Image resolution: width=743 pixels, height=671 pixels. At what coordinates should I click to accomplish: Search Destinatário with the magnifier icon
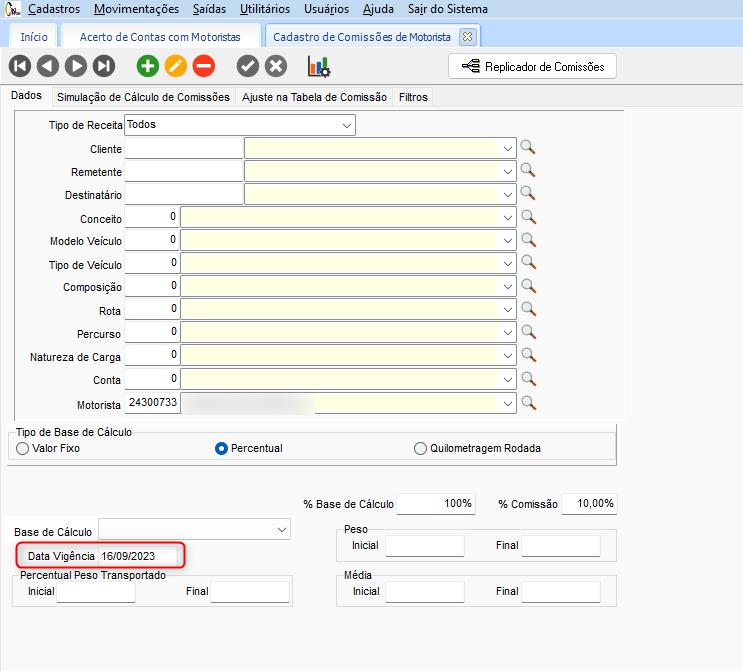[x=528, y=193]
